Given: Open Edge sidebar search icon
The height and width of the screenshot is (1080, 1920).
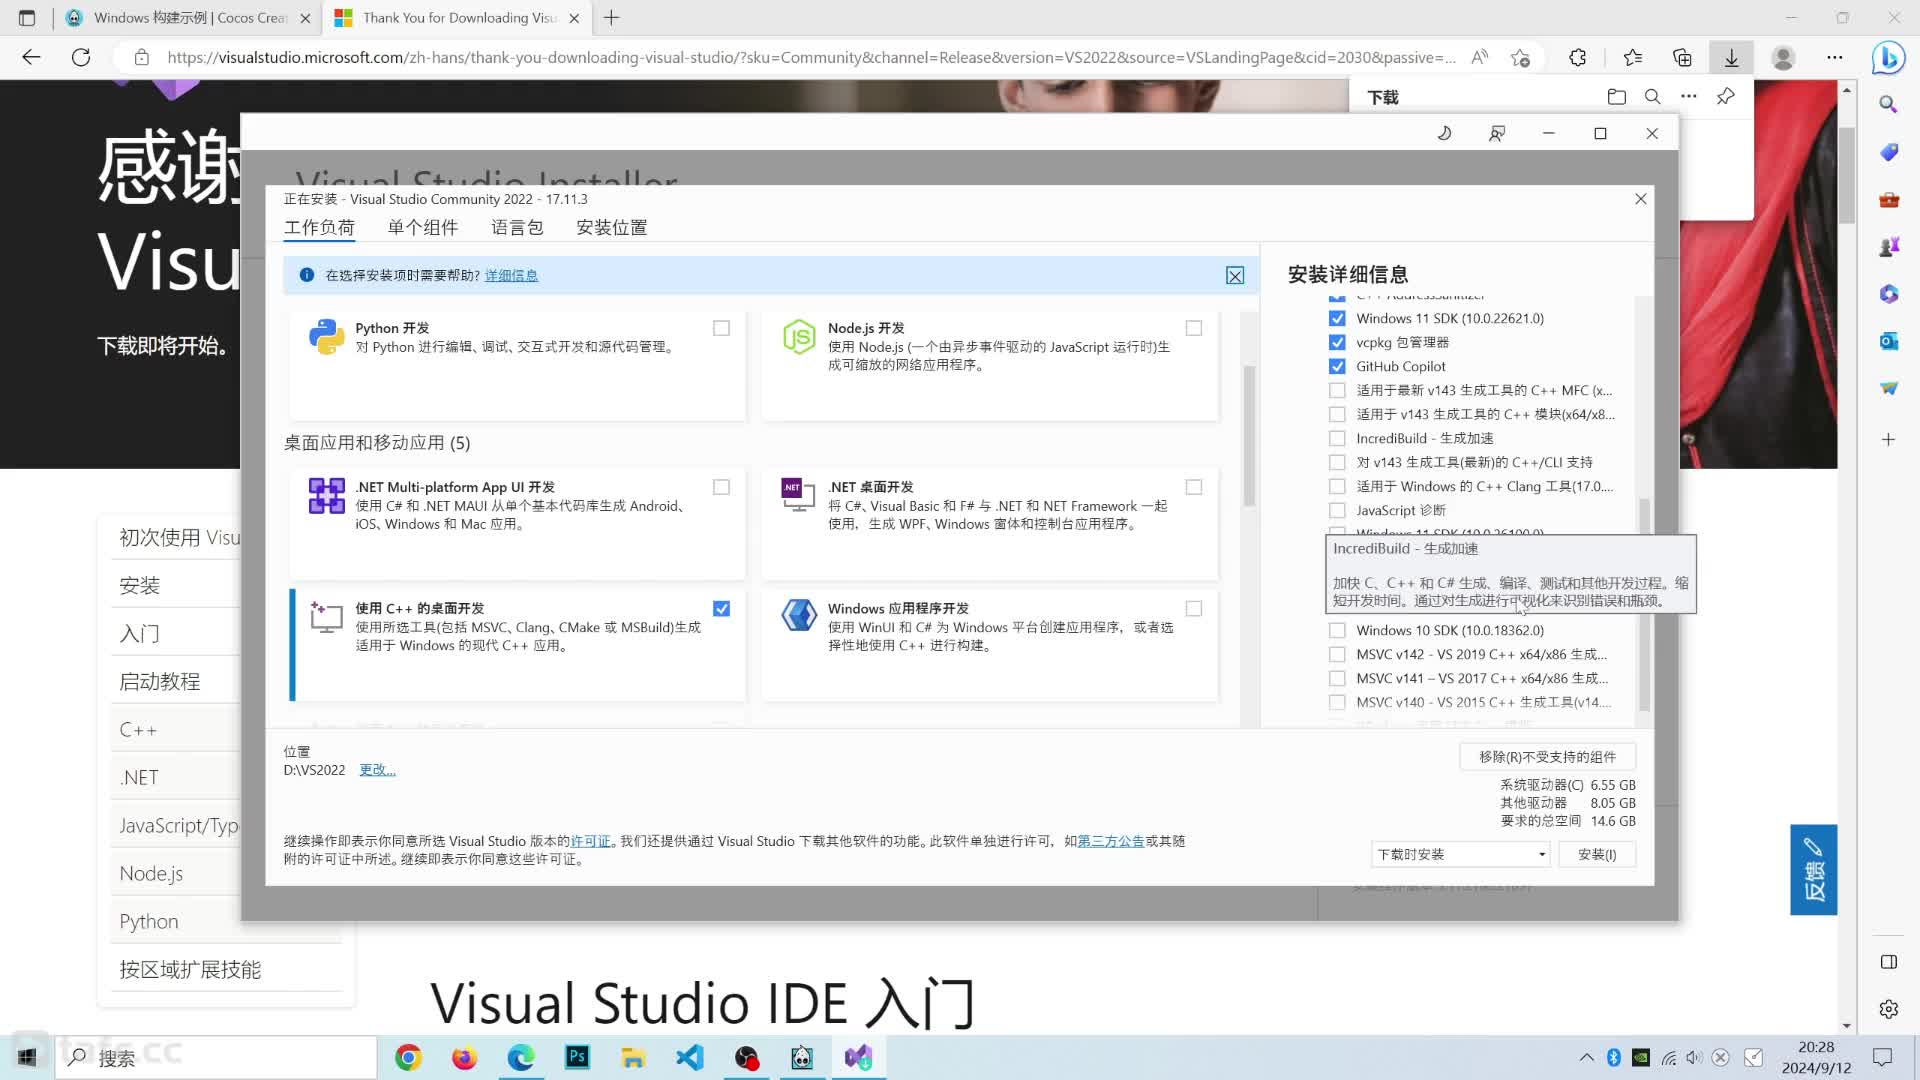Looking at the screenshot, I should point(1888,104).
